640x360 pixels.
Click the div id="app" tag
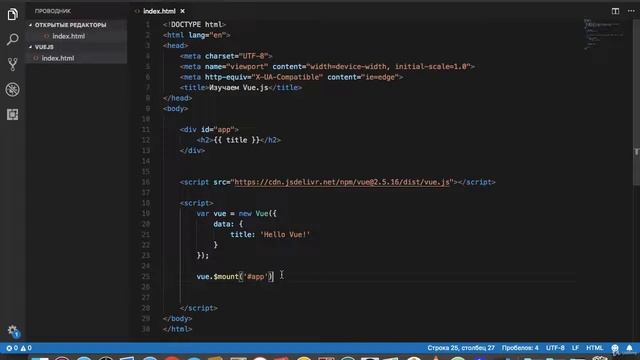[x=209, y=129]
